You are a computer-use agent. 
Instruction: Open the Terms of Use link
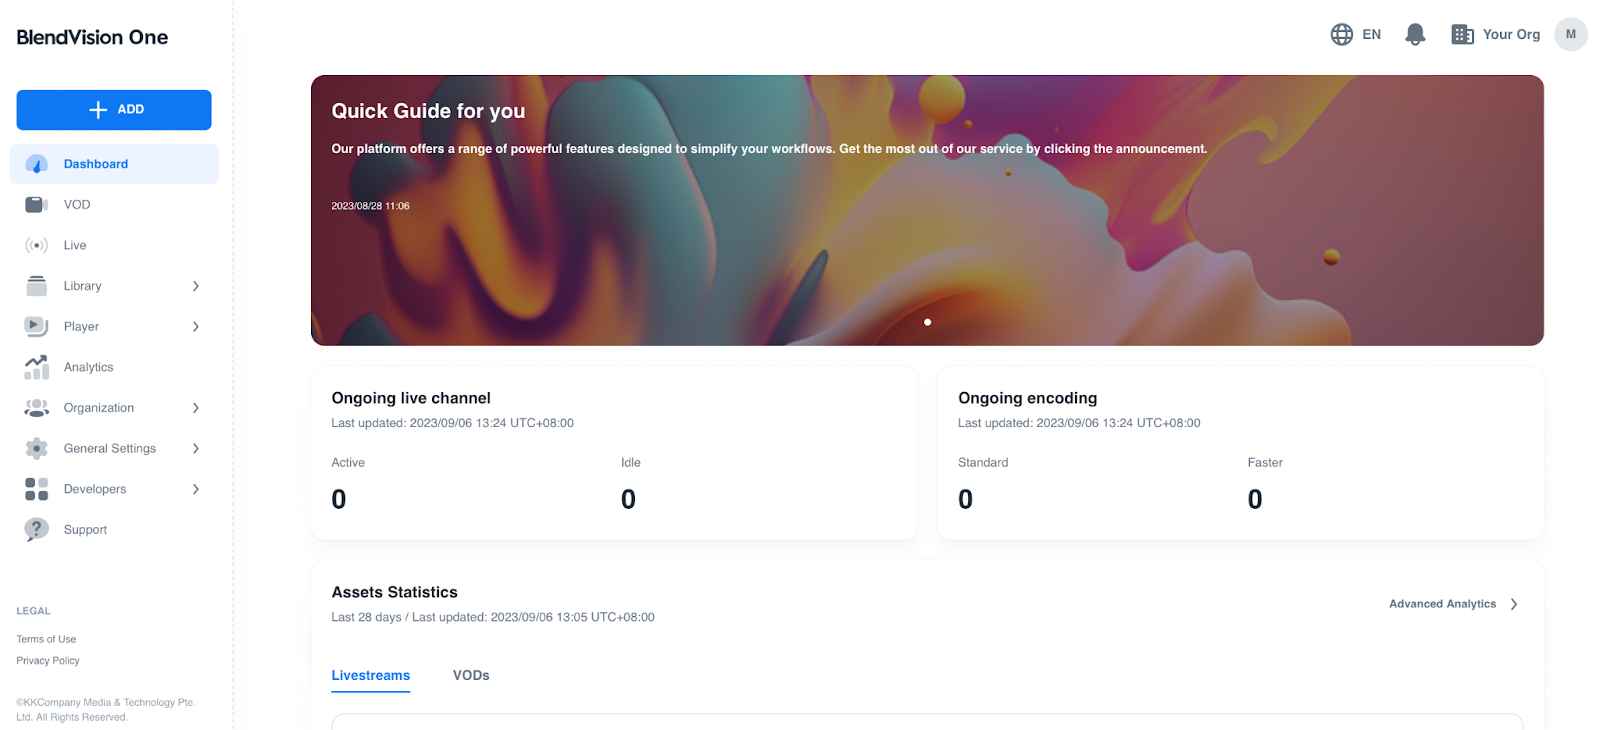[x=46, y=640]
